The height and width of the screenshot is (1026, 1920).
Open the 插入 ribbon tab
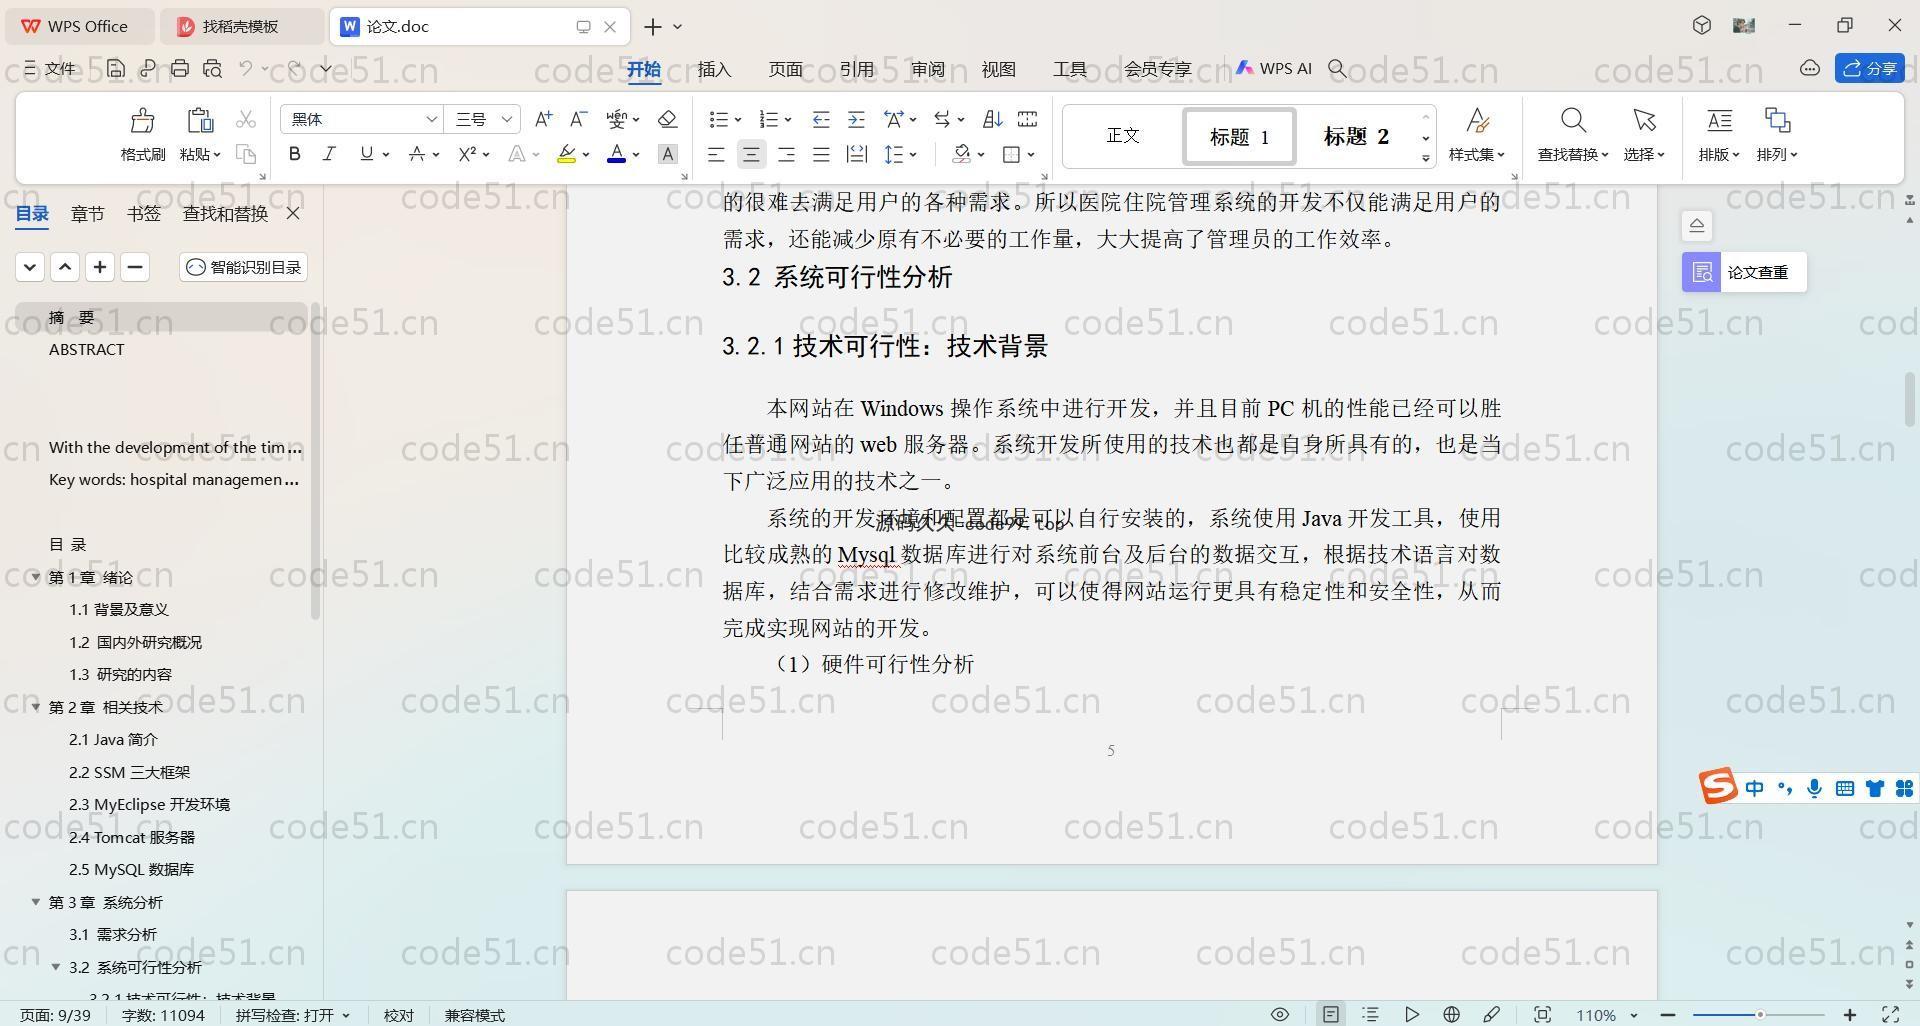coord(714,69)
